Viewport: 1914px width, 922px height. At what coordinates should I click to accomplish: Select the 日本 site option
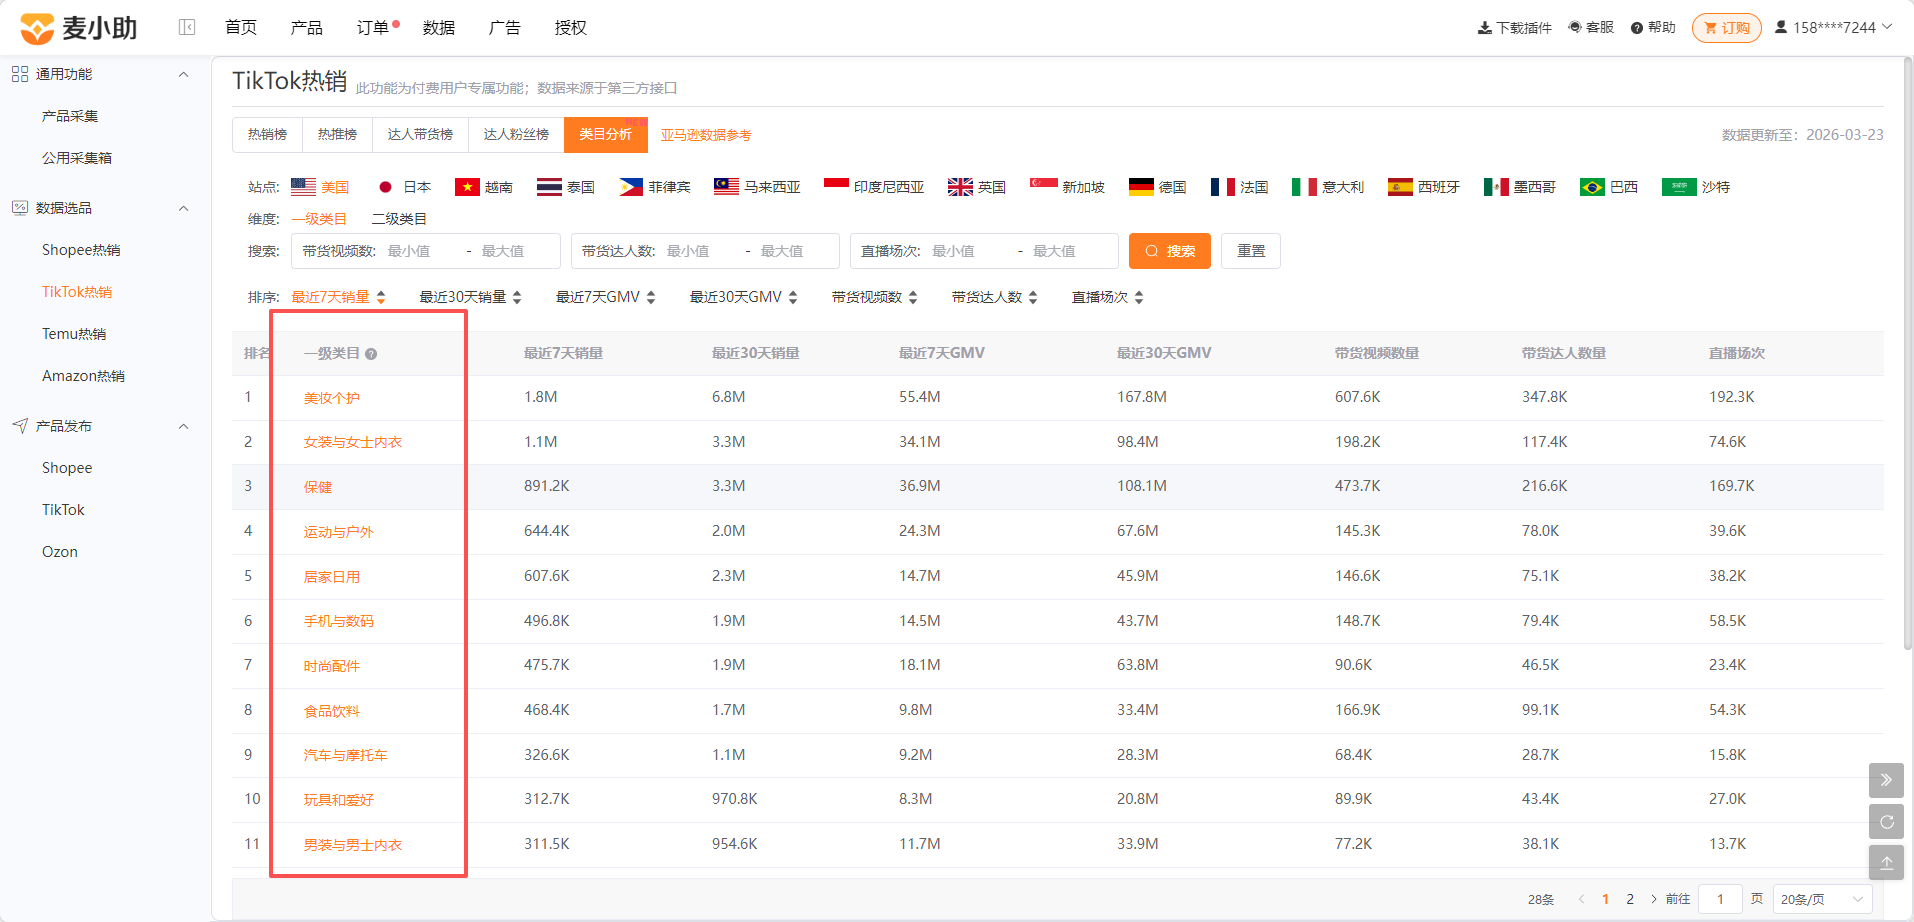point(405,187)
